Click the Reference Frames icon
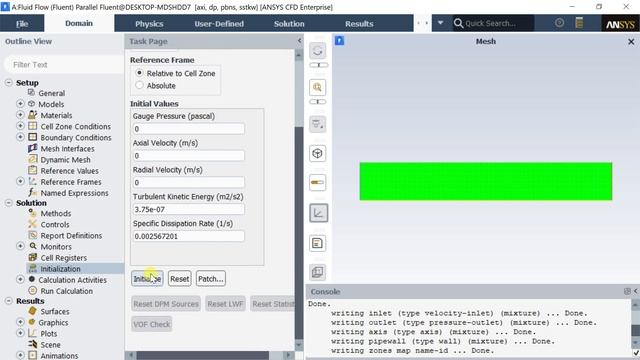This screenshot has width=640, height=360. (x=33, y=181)
